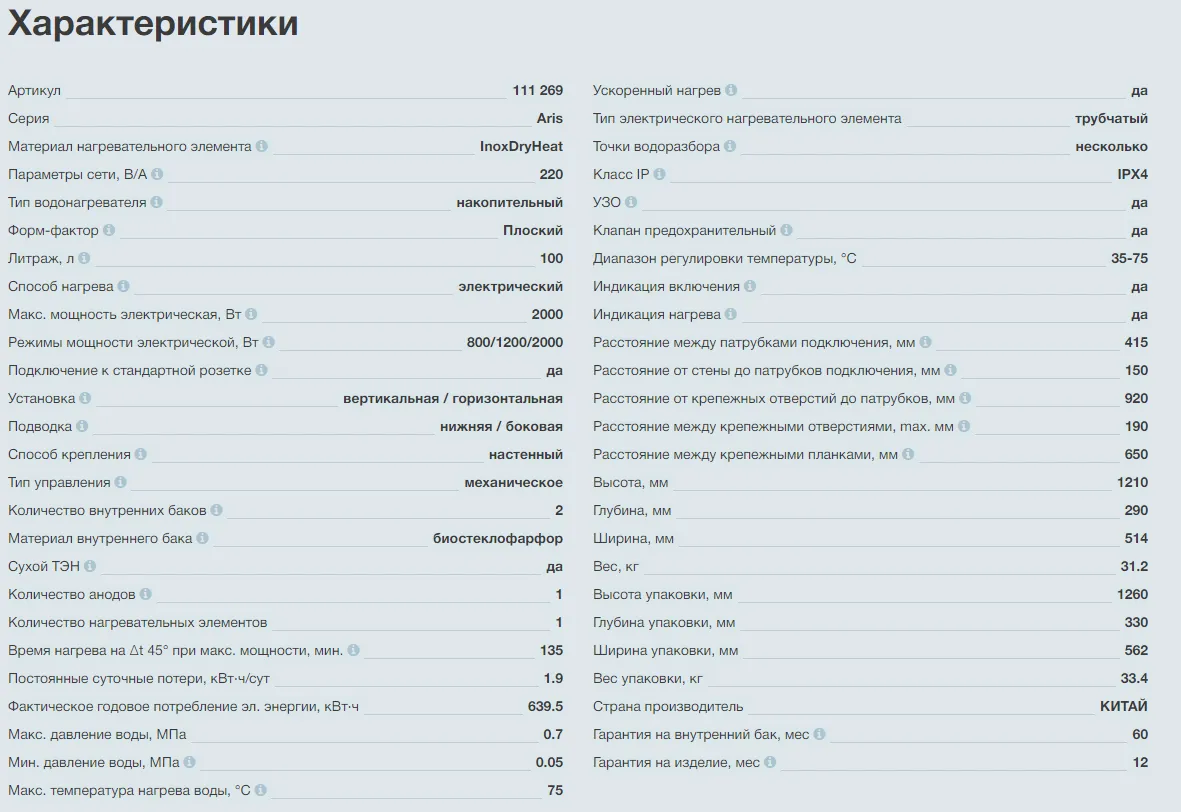
Task: Show hint for Индикация нагрева
Action: pyautogui.click(x=730, y=314)
